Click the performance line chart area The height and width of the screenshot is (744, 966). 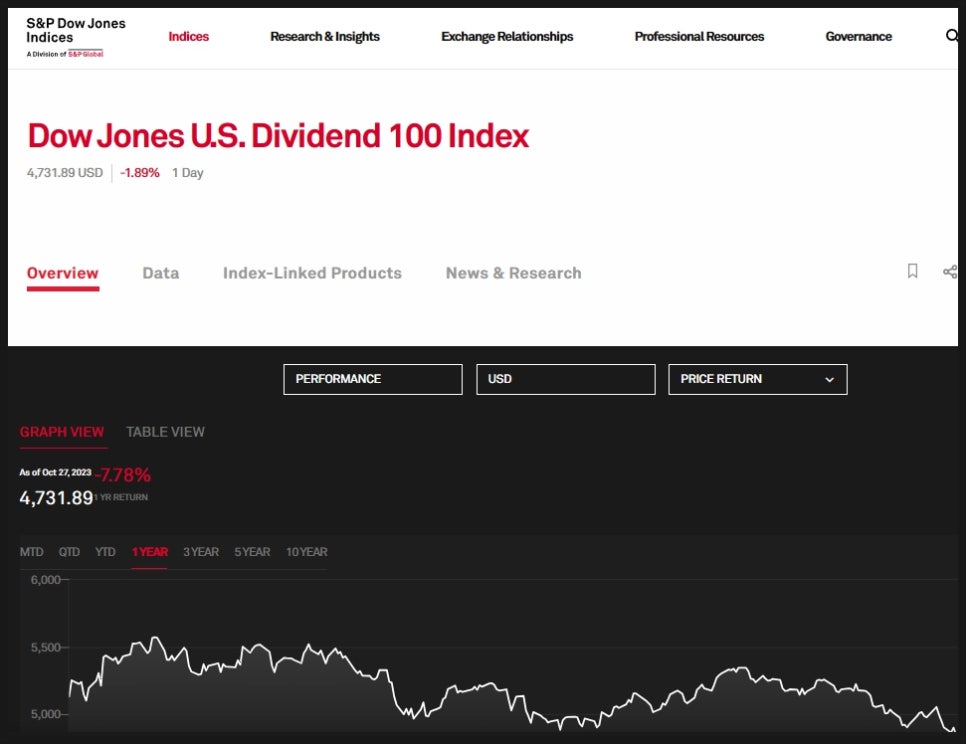(x=513, y=655)
